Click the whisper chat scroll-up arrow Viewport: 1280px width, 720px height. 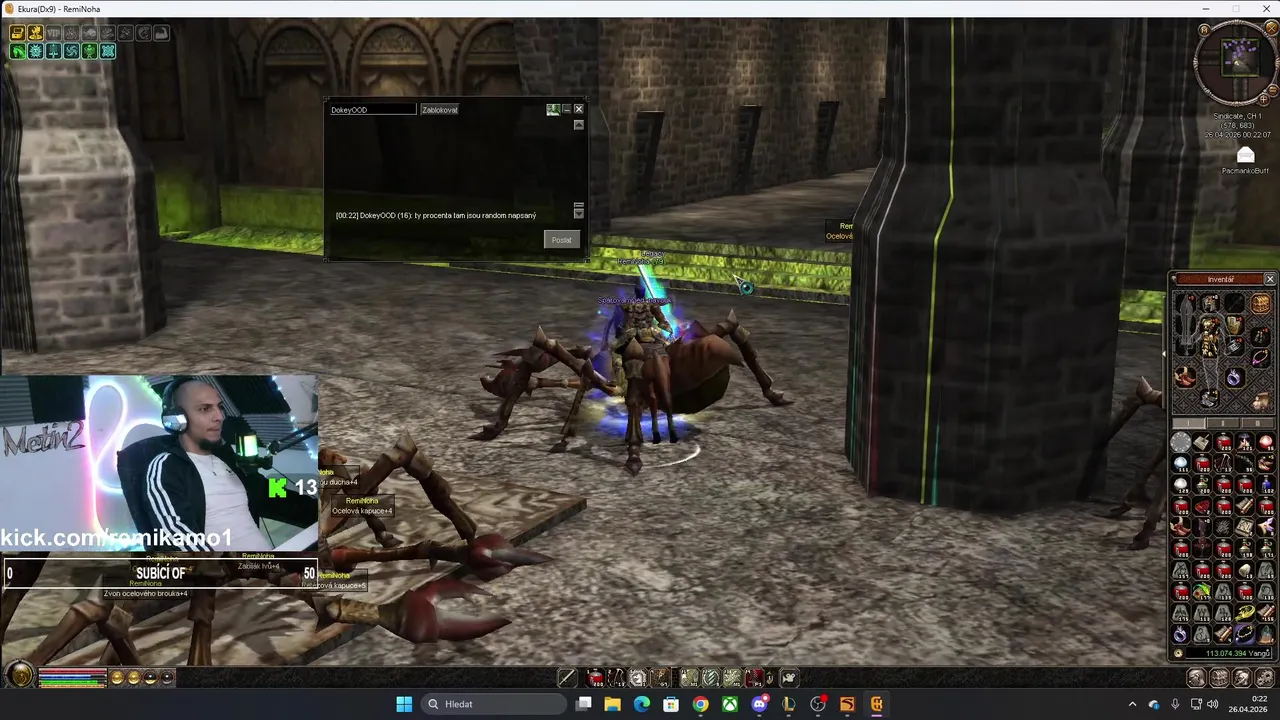click(x=578, y=125)
